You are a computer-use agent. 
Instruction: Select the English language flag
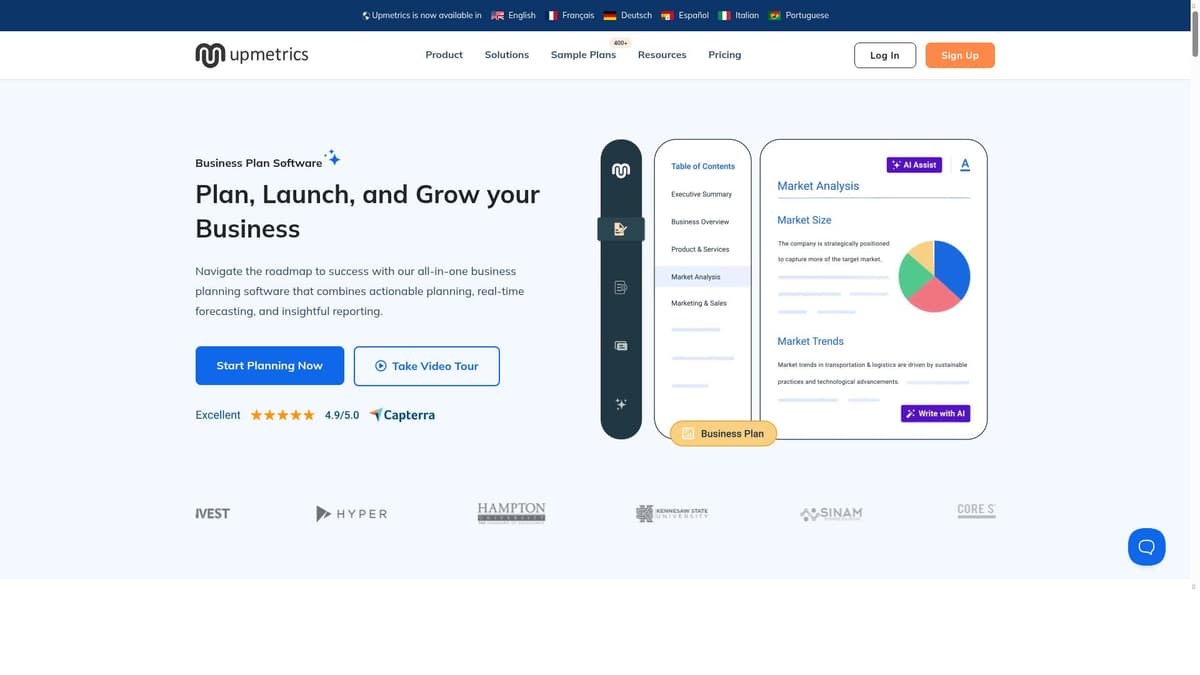click(497, 15)
